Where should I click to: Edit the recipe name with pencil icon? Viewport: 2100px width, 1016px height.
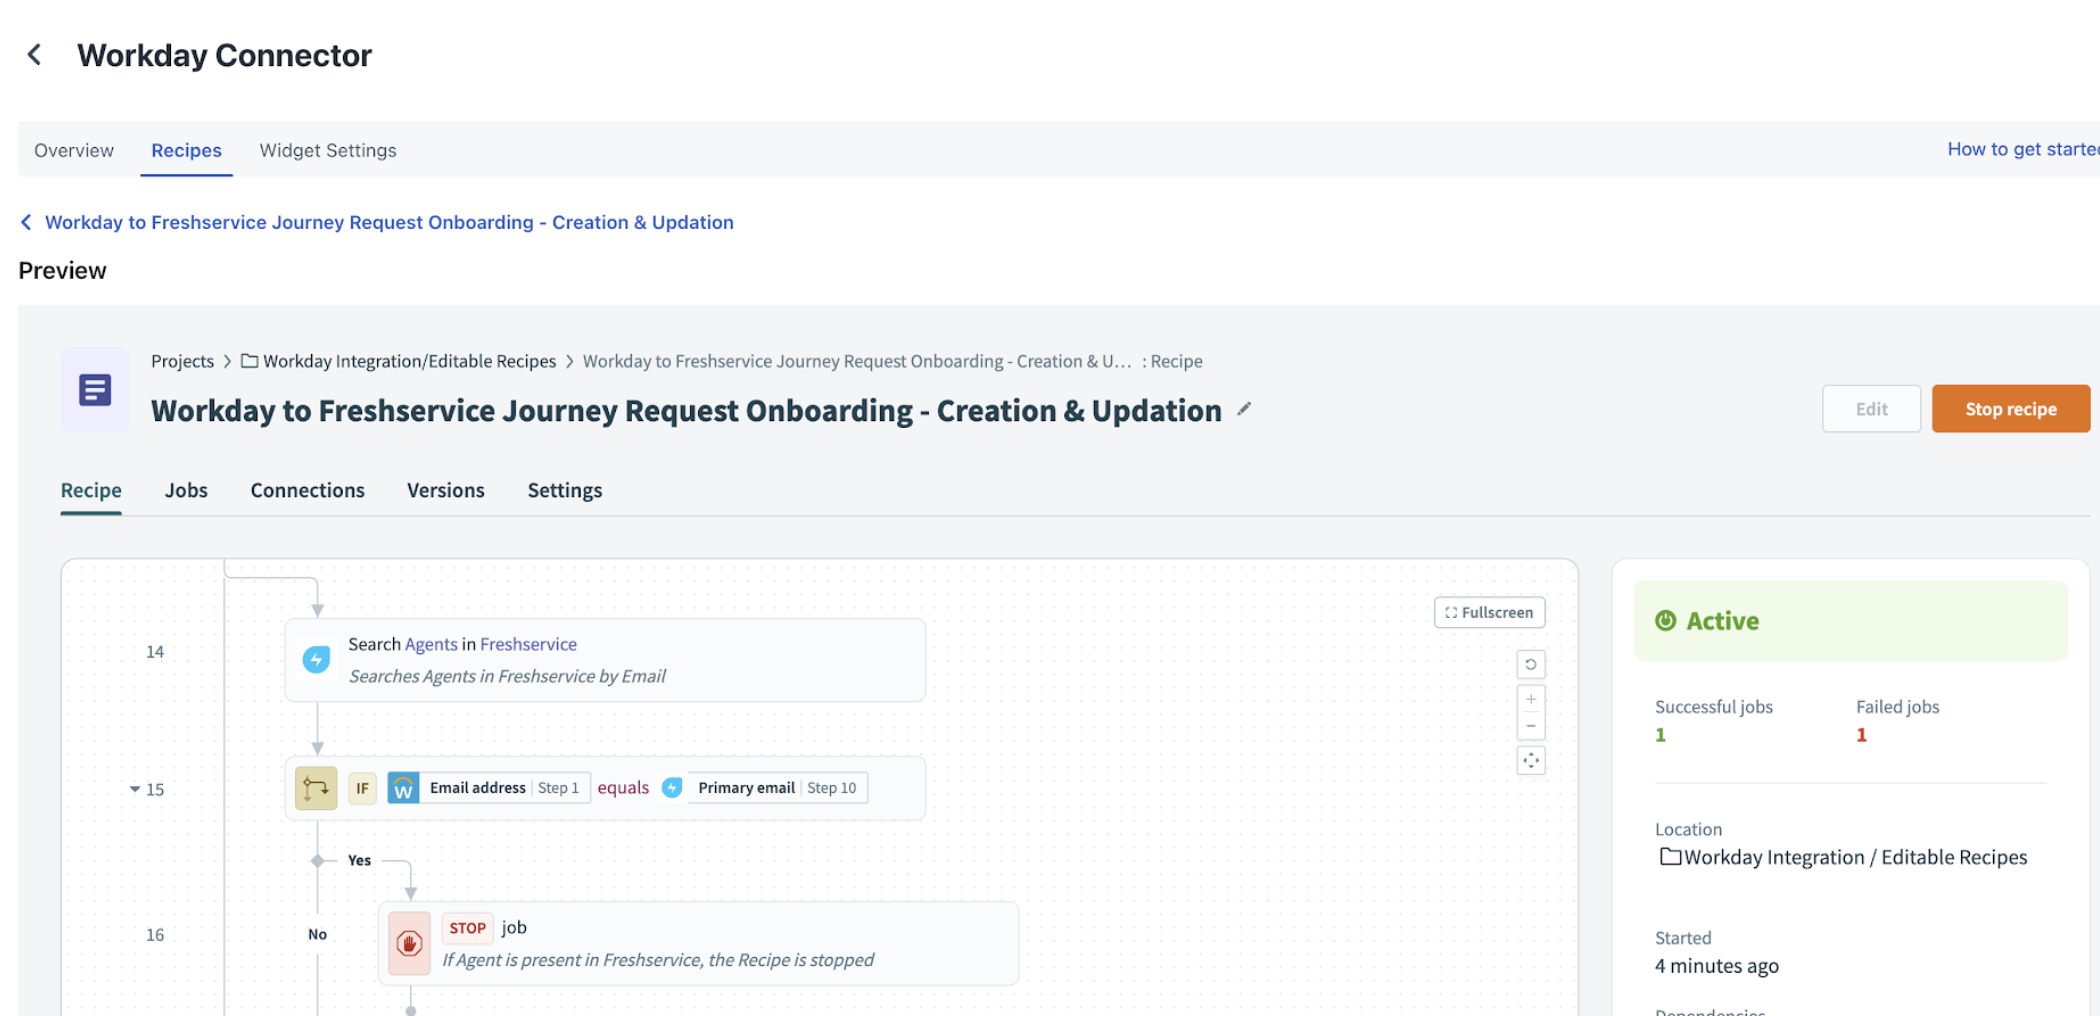click(x=1244, y=409)
